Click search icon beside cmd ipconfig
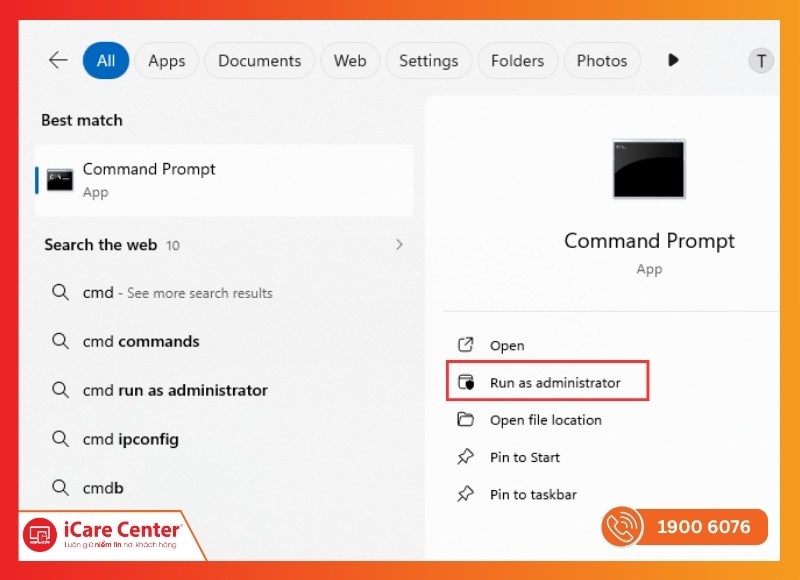The image size is (800, 580). 60,438
